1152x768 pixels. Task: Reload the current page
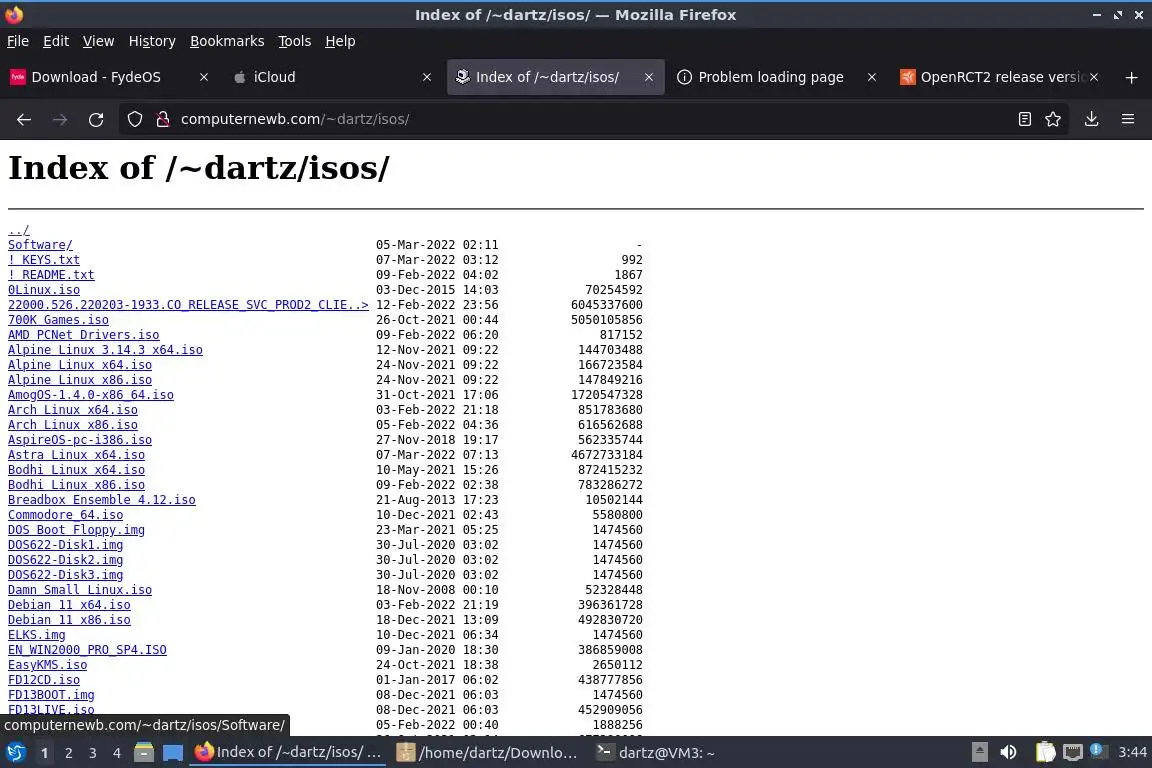[x=96, y=119]
